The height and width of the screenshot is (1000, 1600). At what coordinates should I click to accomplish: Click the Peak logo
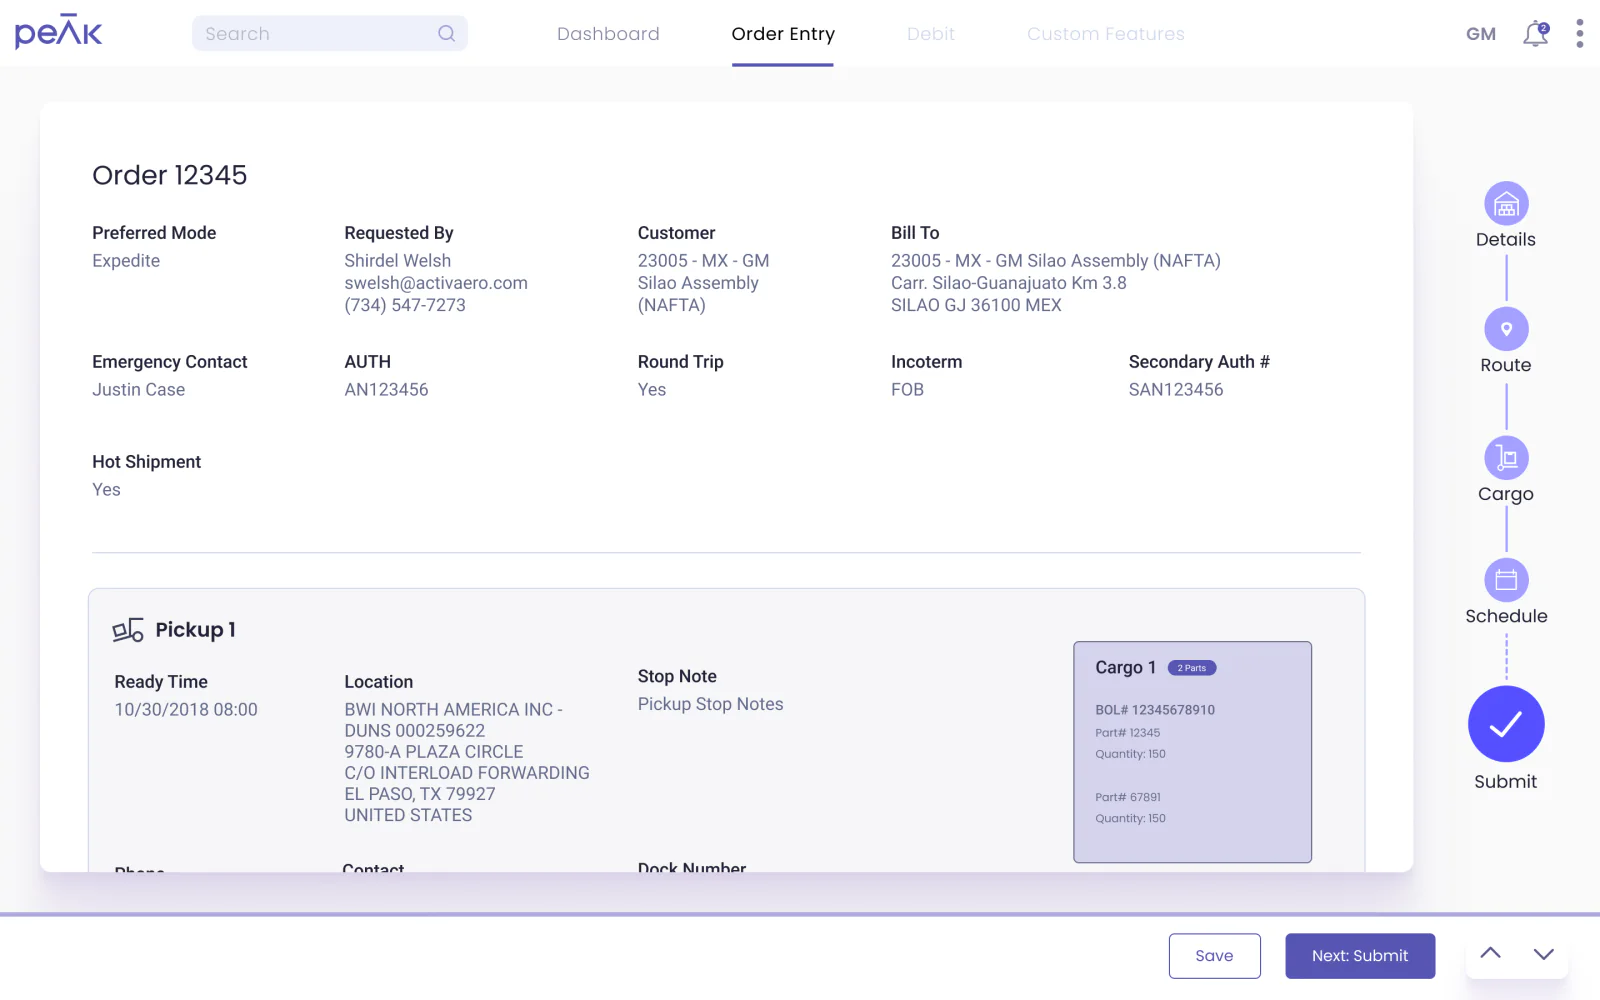point(58,33)
